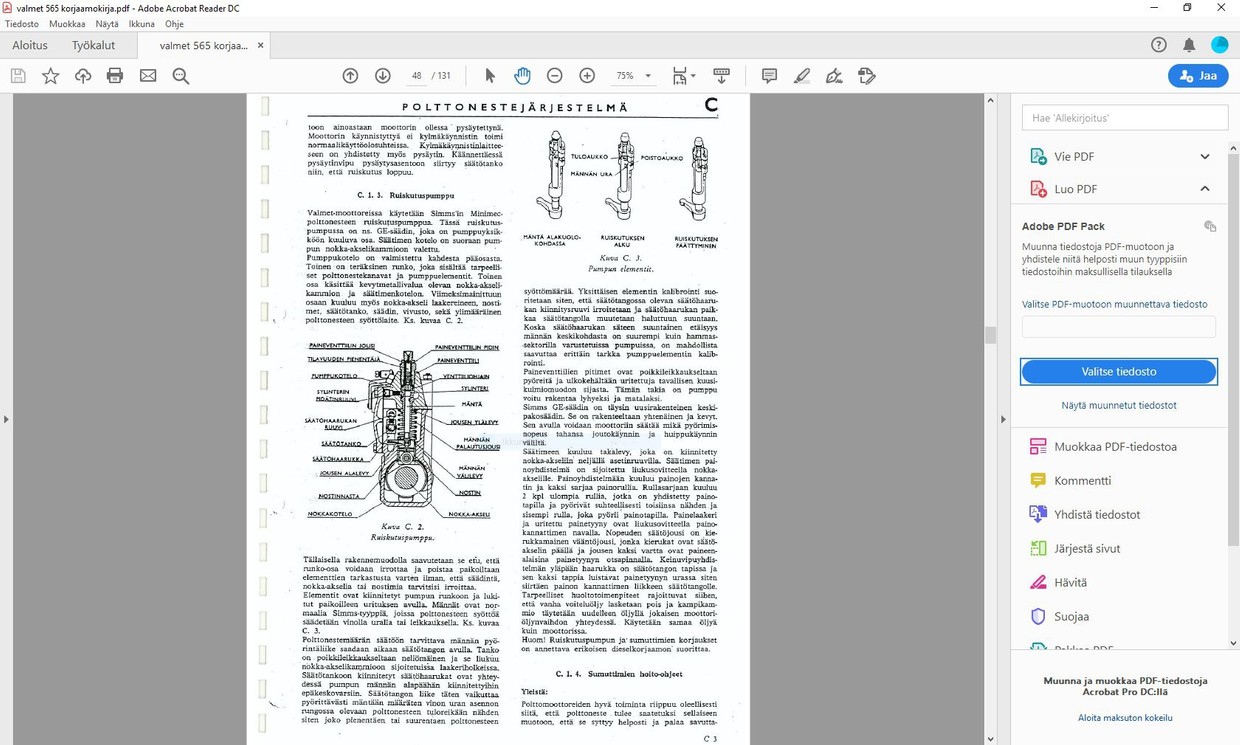
Task: Activate the Hand pan tool
Action: (x=522, y=76)
